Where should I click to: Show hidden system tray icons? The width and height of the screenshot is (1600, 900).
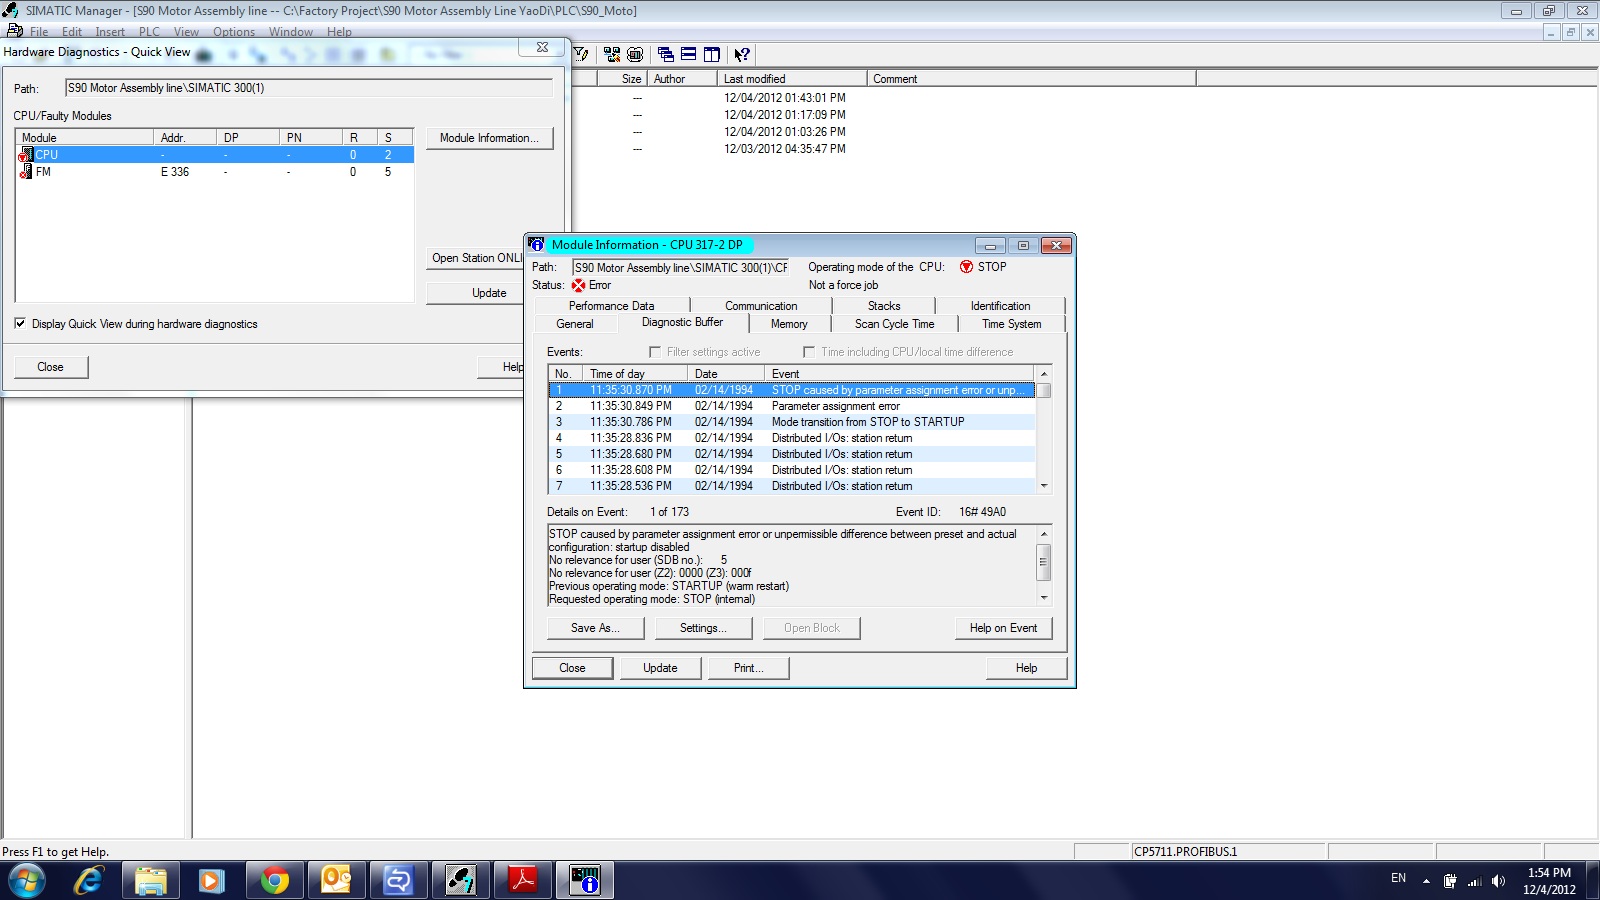pyautogui.click(x=1426, y=881)
